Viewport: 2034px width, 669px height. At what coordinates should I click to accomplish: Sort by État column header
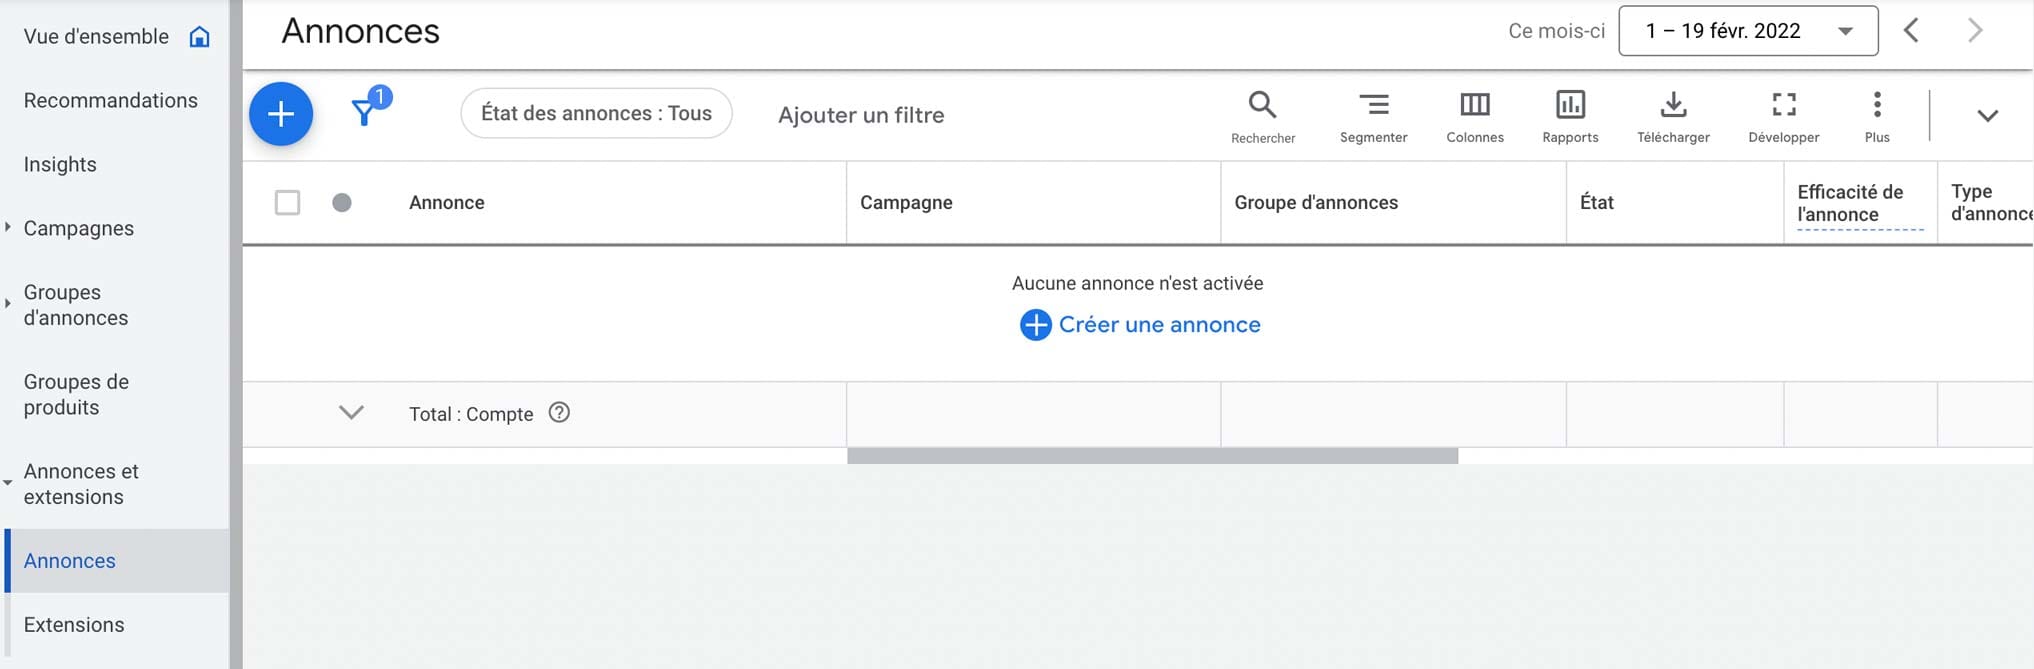coord(1597,203)
